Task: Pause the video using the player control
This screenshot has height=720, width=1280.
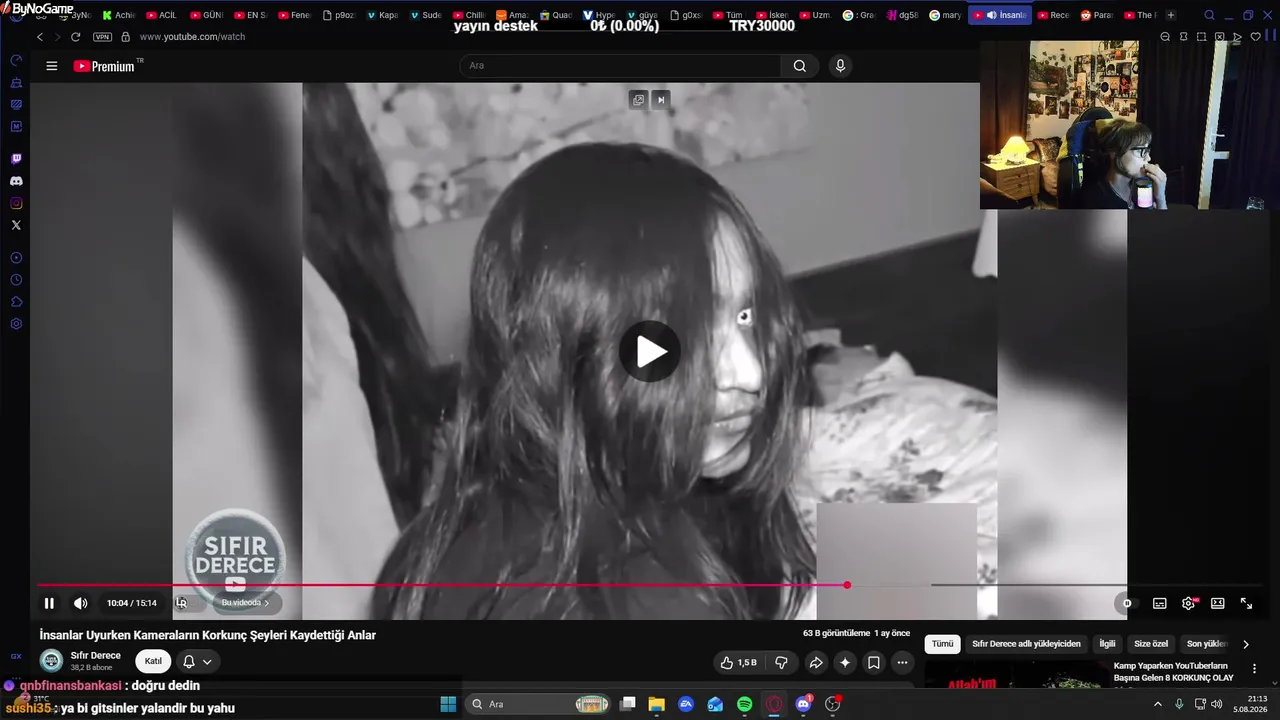Action: (49, 603)
